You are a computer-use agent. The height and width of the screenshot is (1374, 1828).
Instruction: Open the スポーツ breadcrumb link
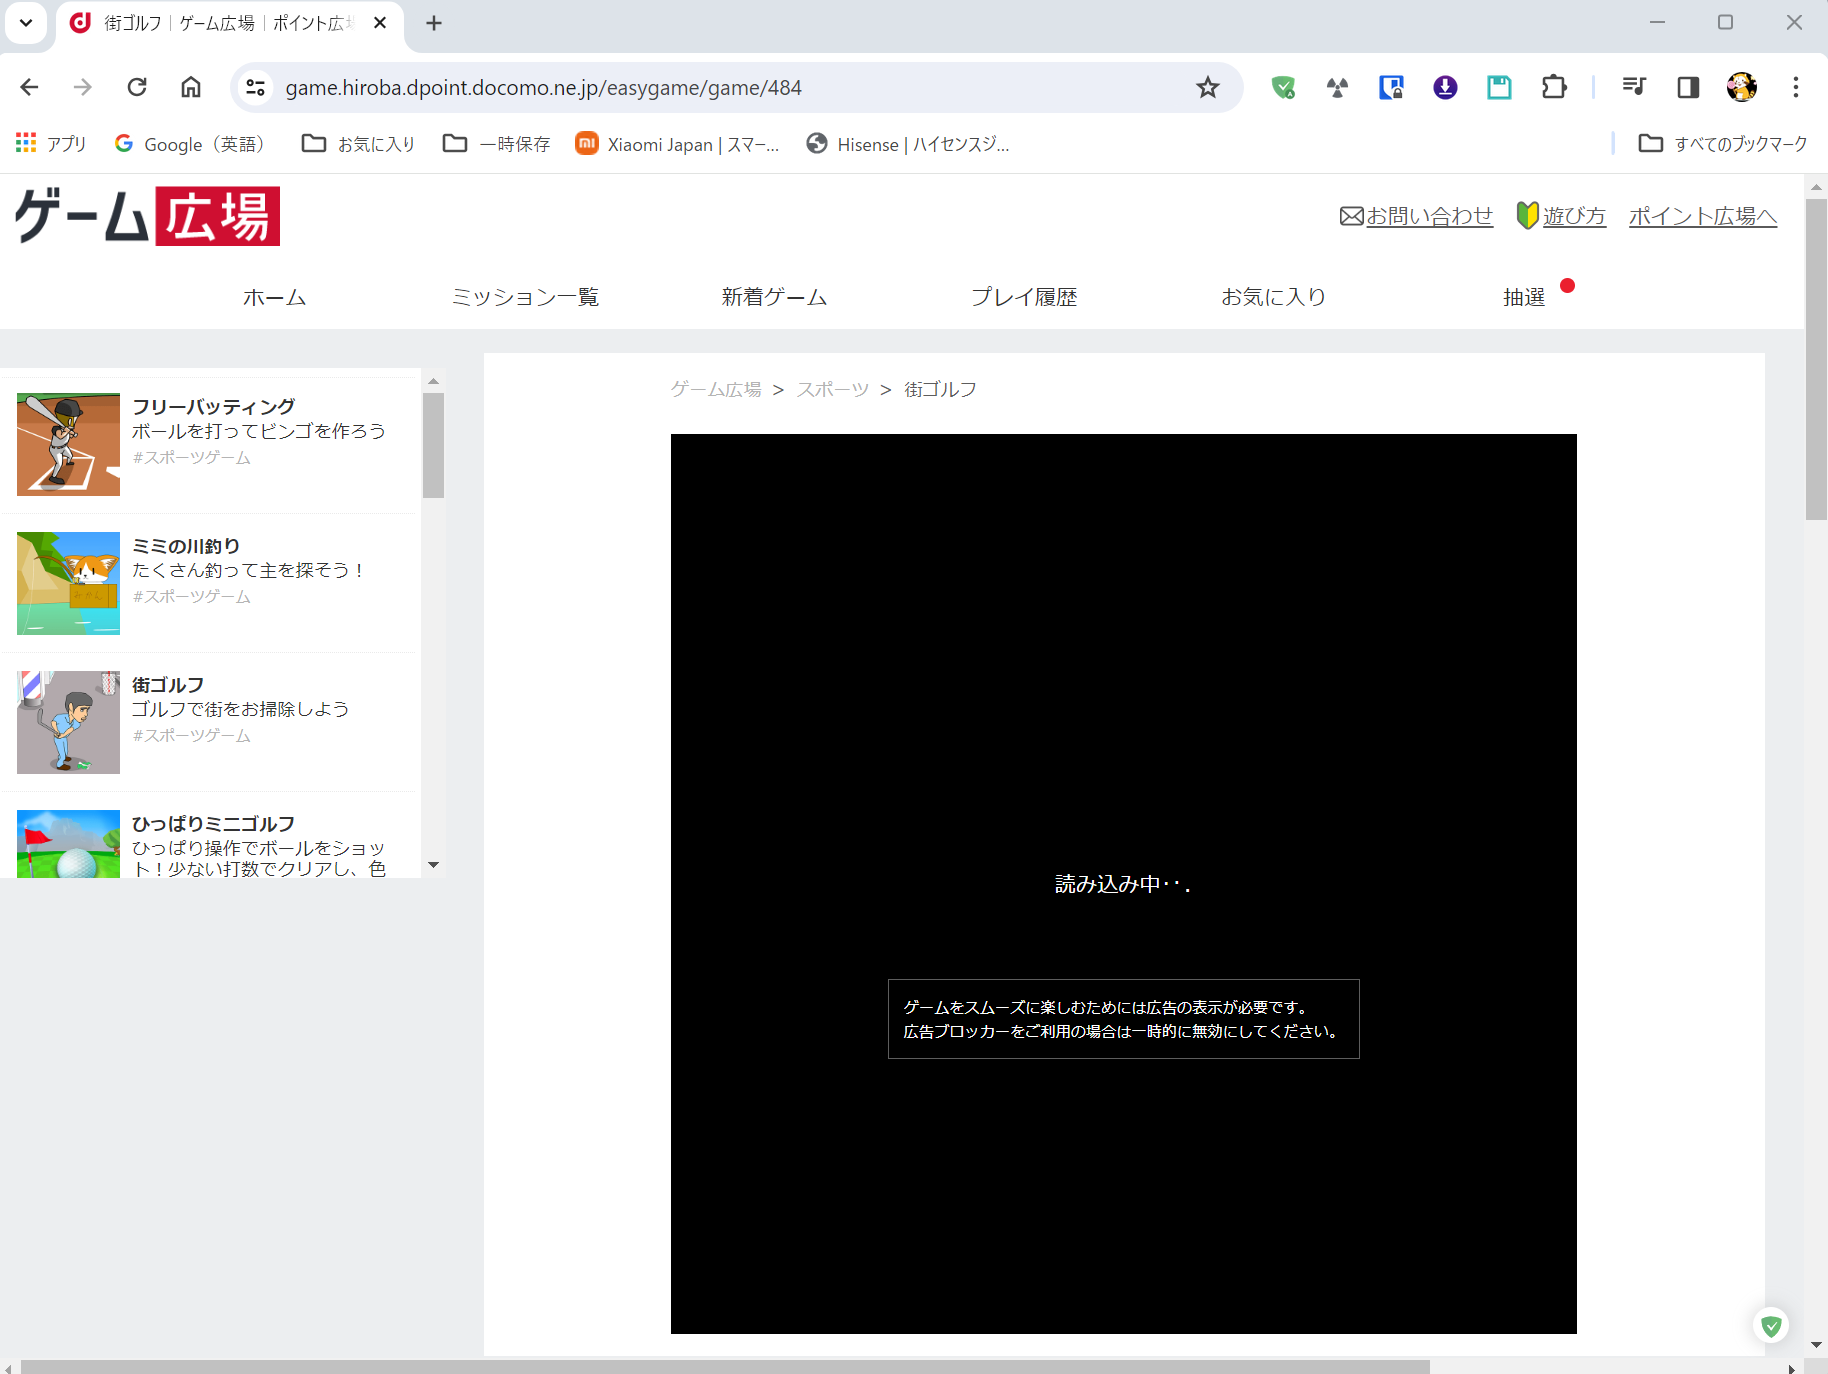(832, 389)
